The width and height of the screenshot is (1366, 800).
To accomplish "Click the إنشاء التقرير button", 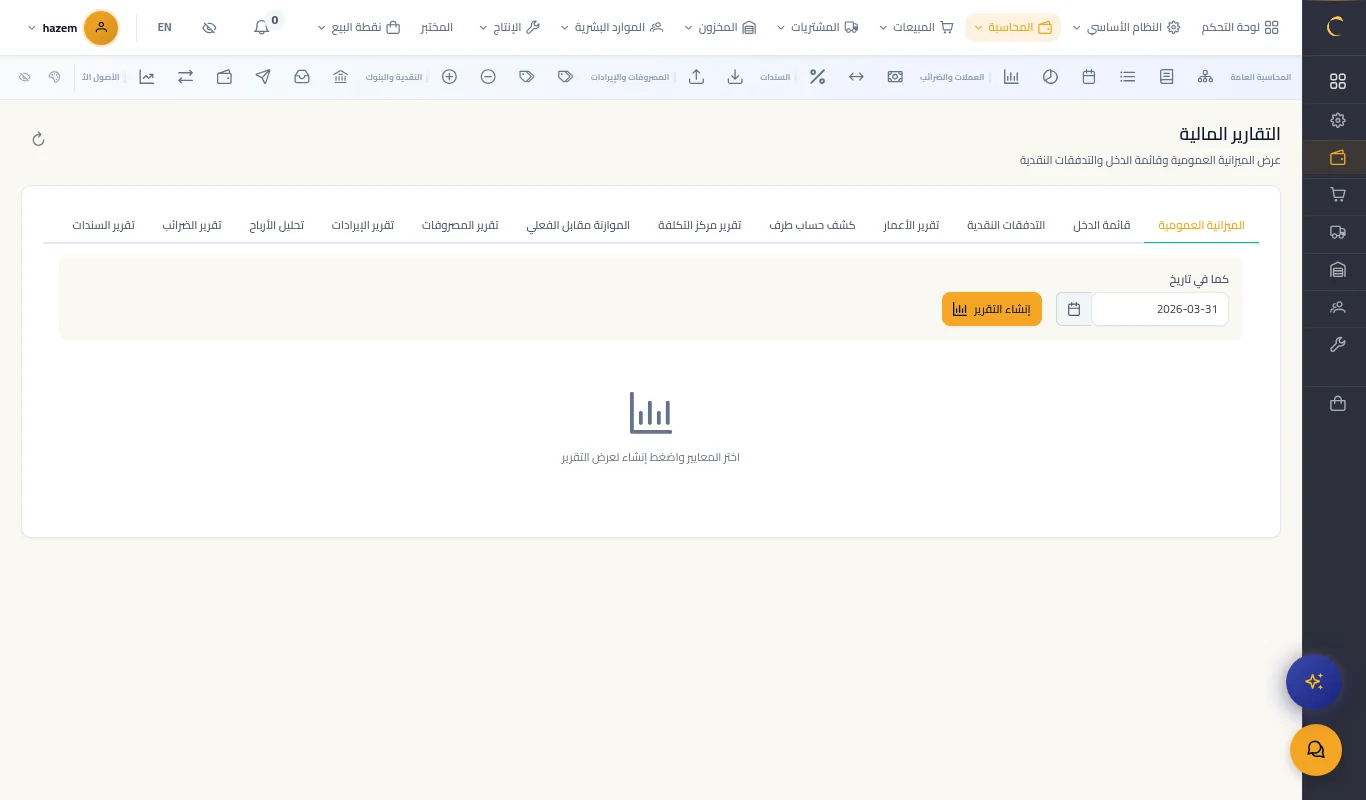I will pos(992,309).
